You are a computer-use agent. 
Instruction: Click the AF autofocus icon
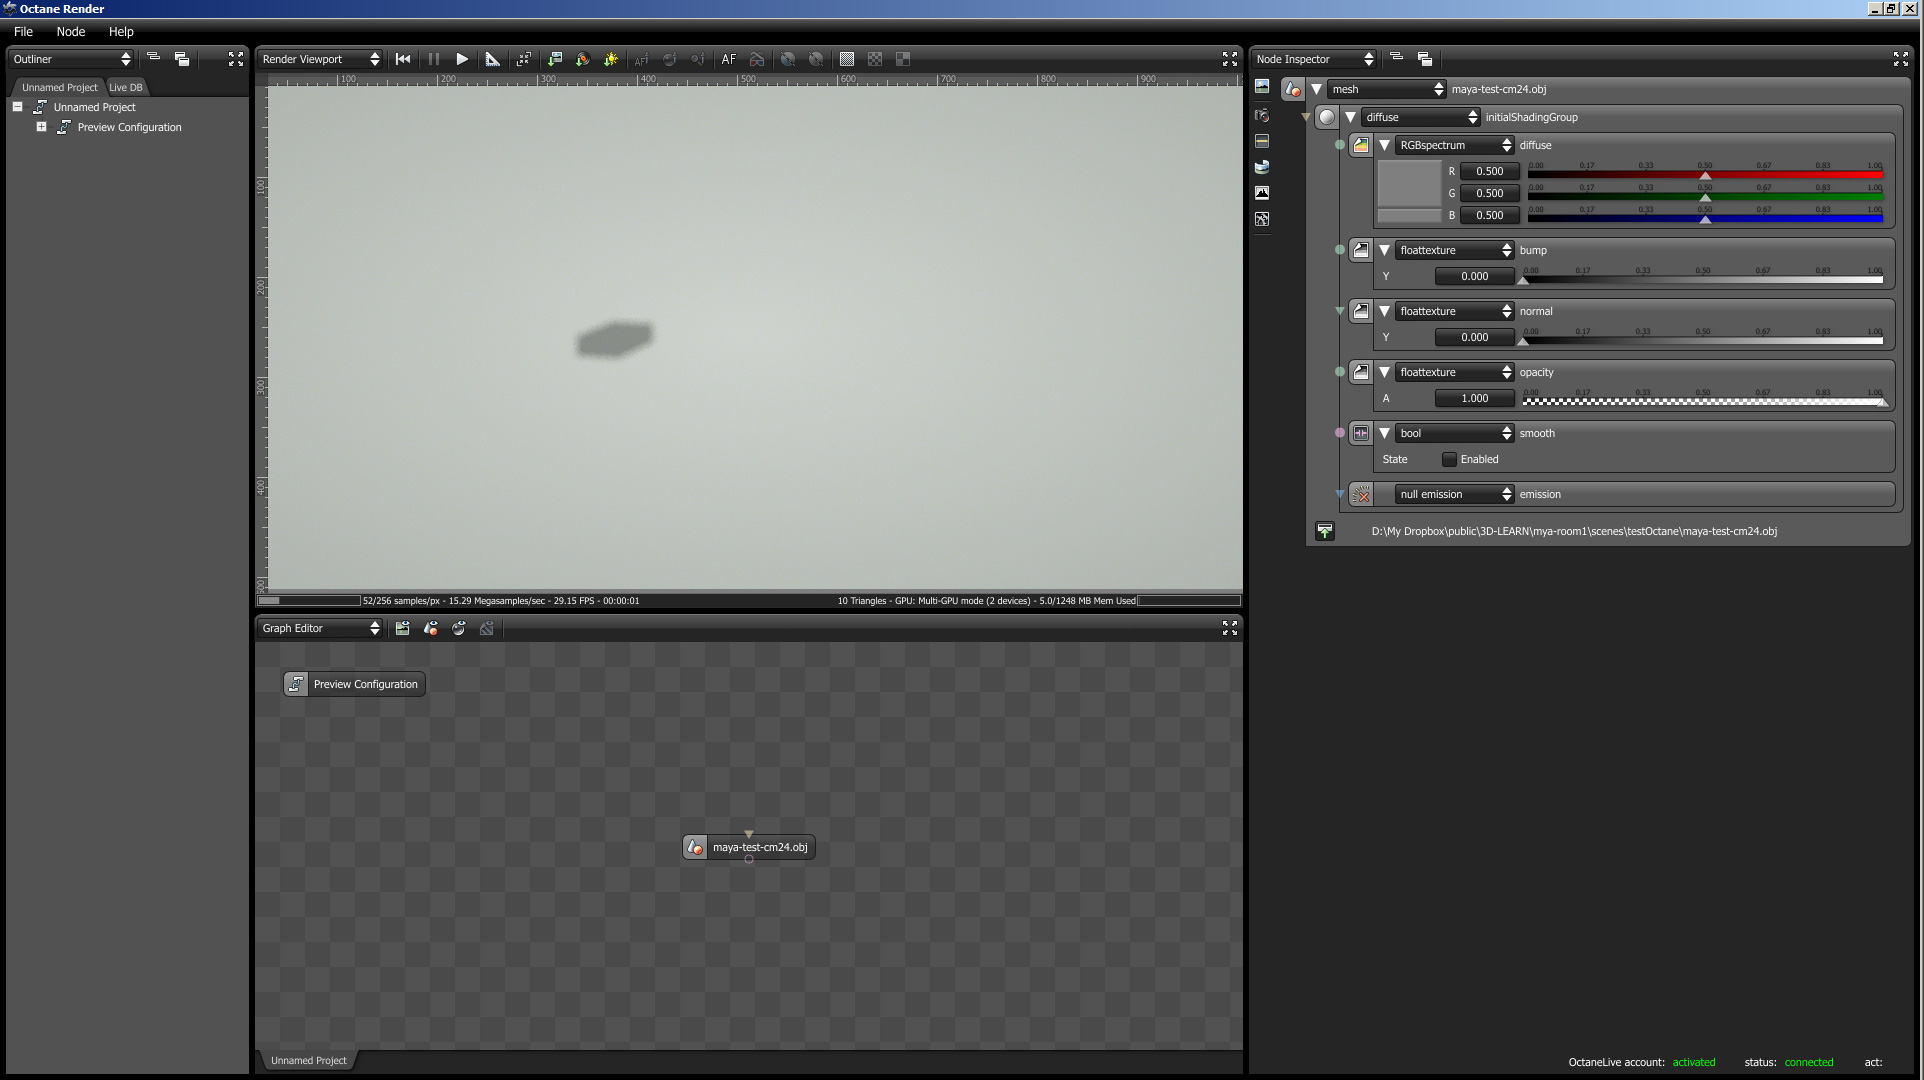point(729,60)
